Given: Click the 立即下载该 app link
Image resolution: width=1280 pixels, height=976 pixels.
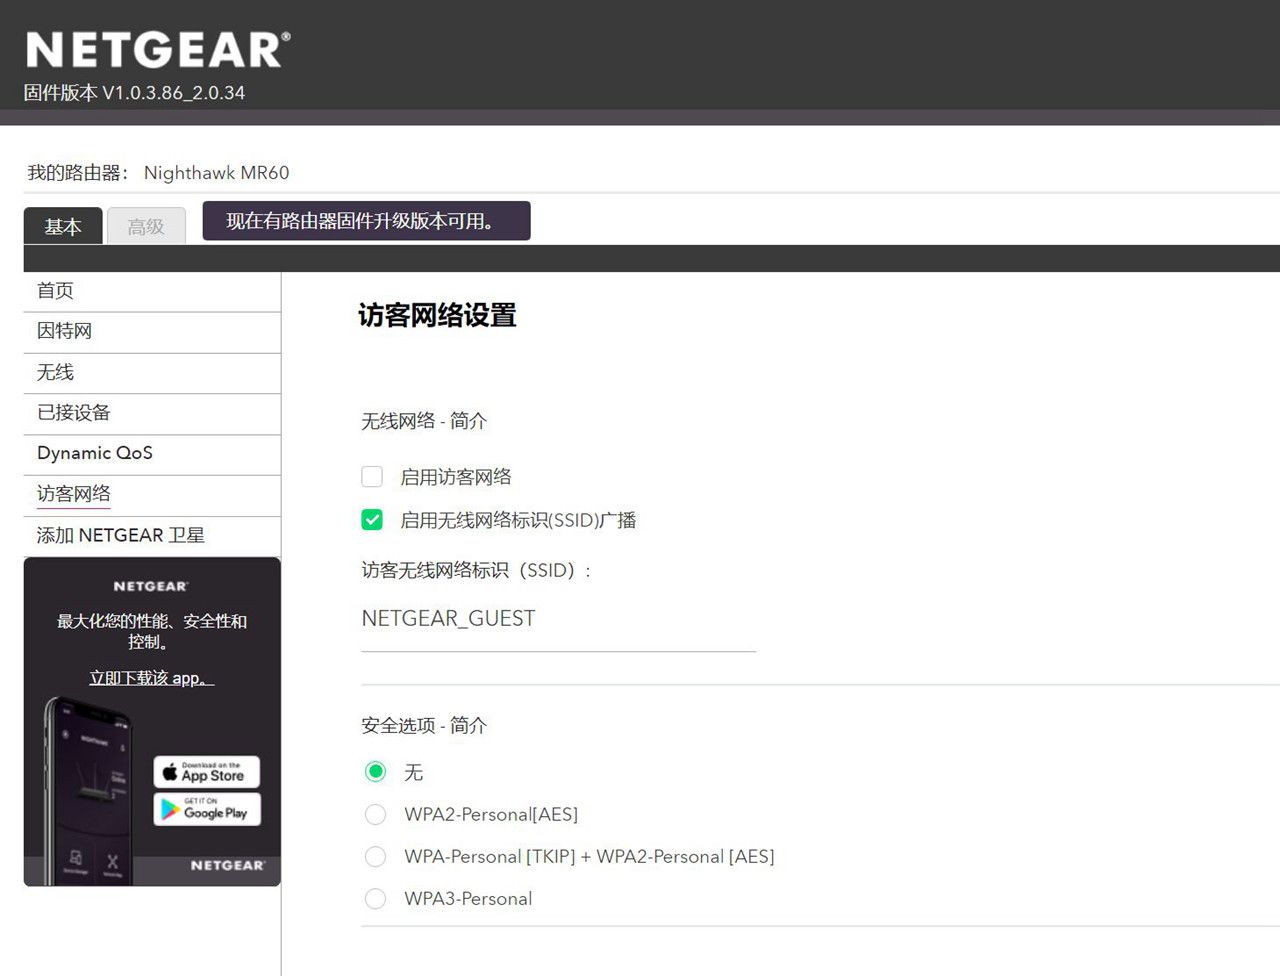Looking at the screenshot, I should point(151,678).
